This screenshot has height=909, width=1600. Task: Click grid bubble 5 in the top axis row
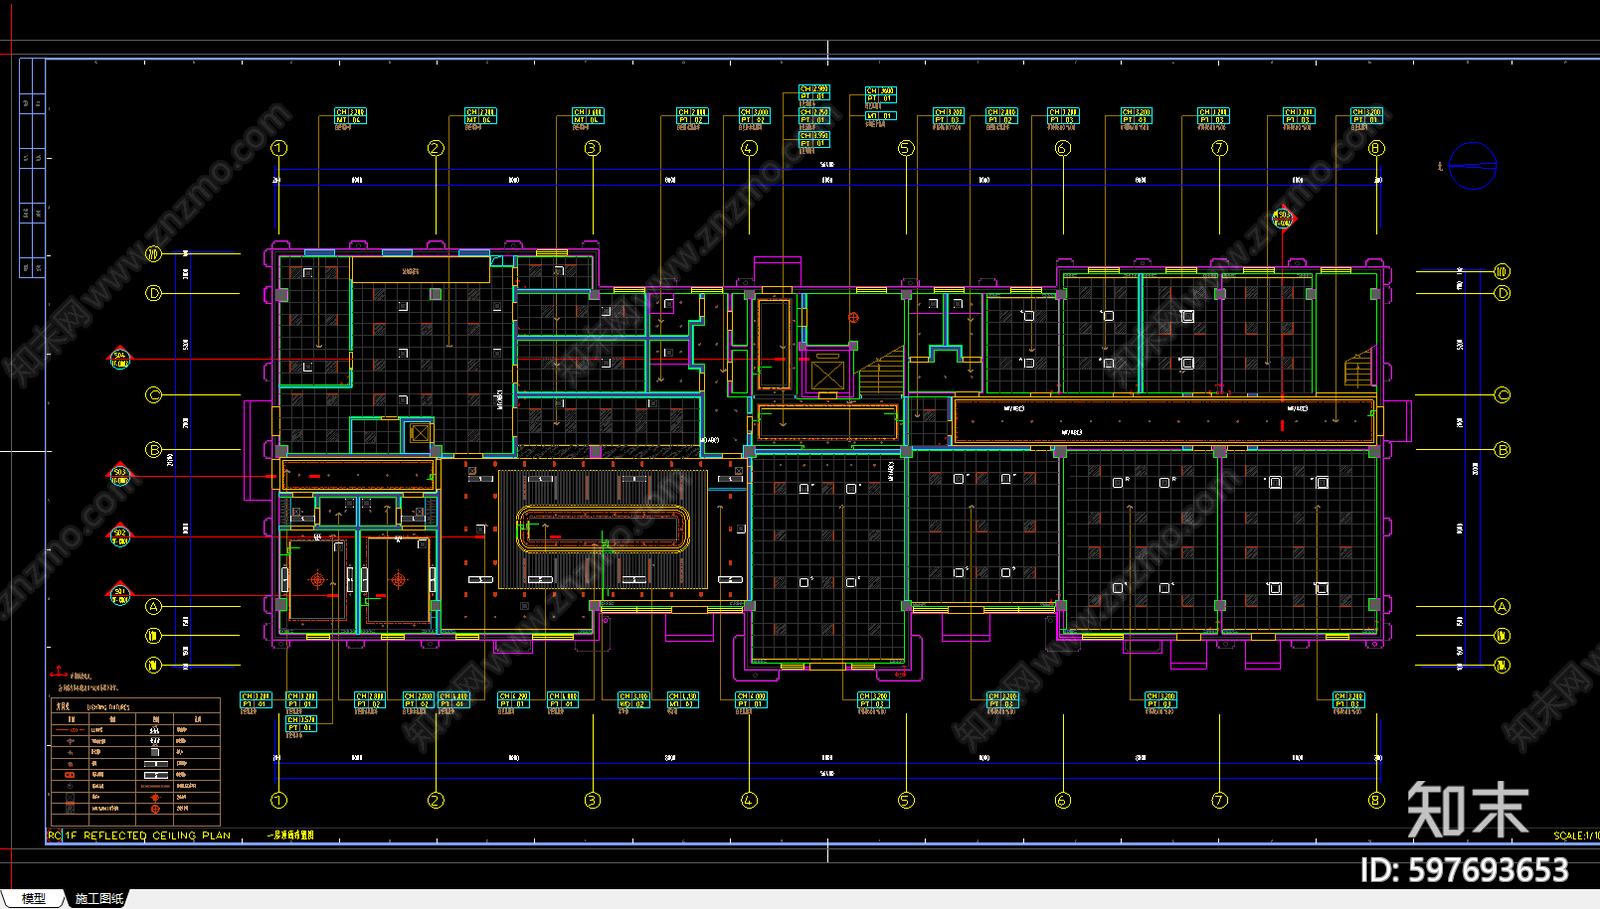tap(906, 148)
